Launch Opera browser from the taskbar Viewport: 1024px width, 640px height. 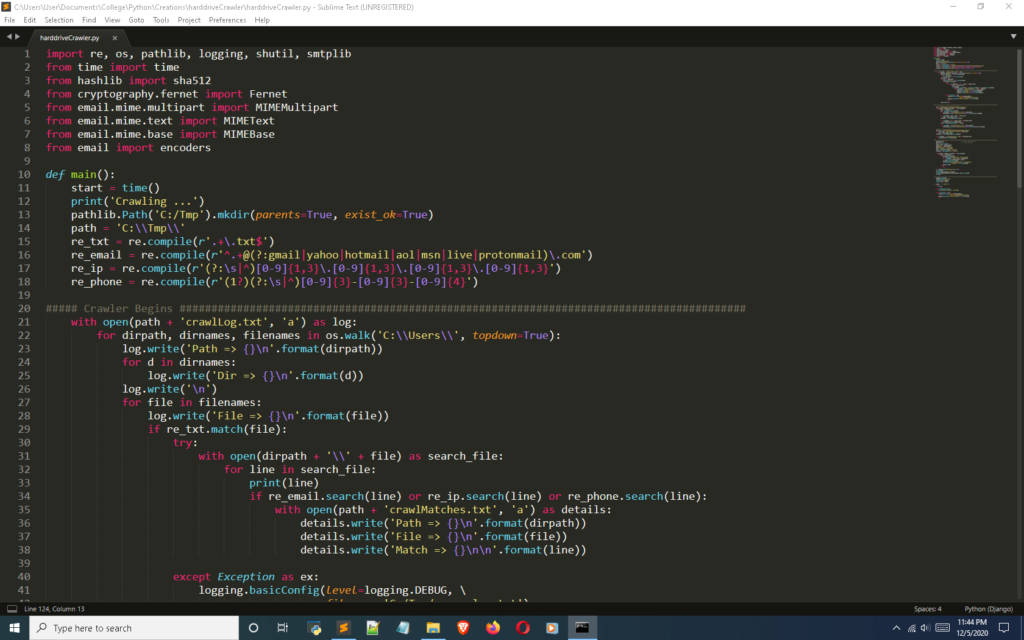(522, 628)
